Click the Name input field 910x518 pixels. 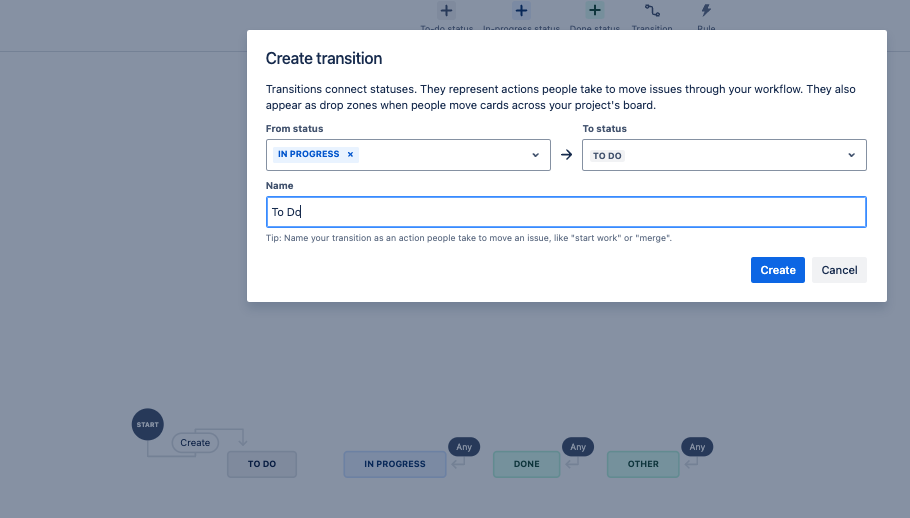click(x=566, y=212)
